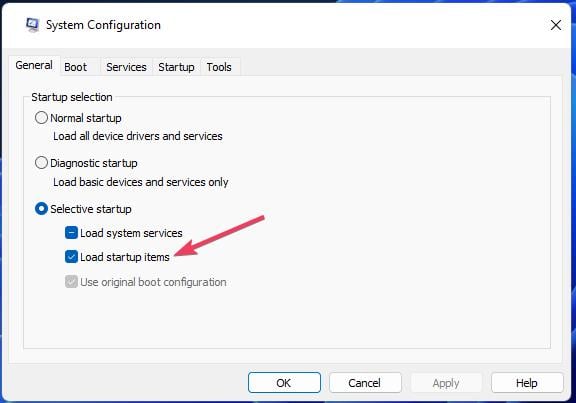The height and width of the screenshot is (403, 576).
Task: Click the System Configuration title bar icon
Action: point(32,25)
